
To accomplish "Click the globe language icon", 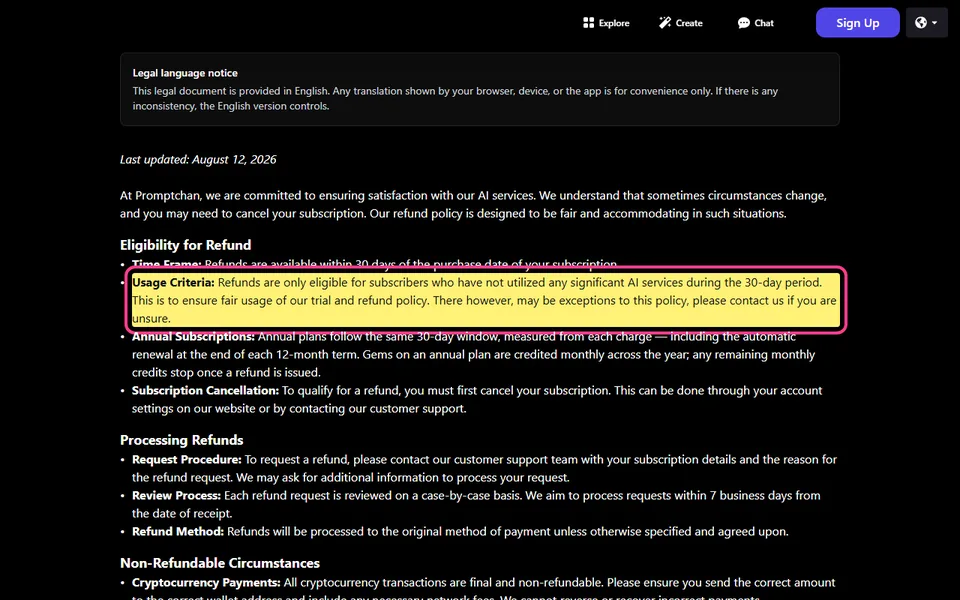I will [921, 23].
